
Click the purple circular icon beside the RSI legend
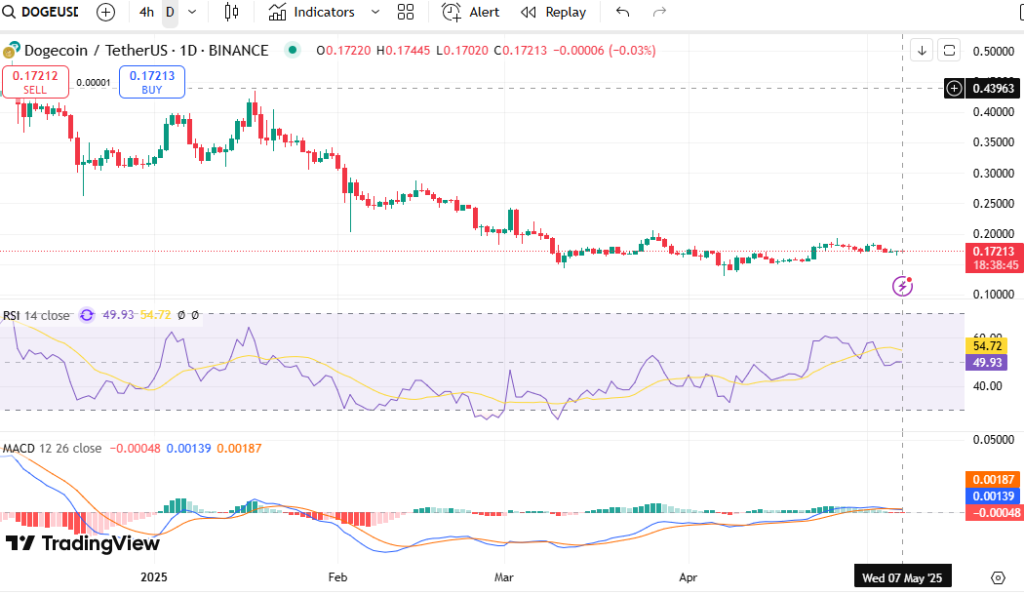87,315
